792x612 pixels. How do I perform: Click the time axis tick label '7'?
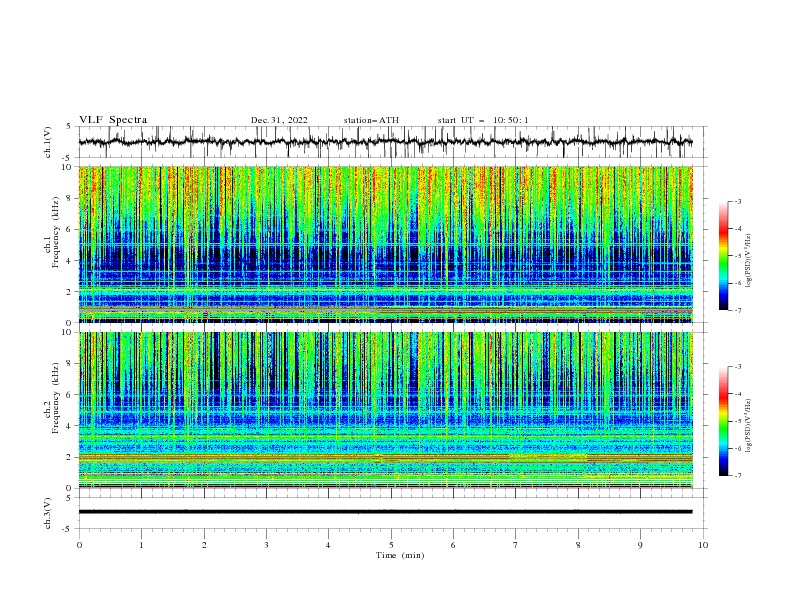pos(516,545)
